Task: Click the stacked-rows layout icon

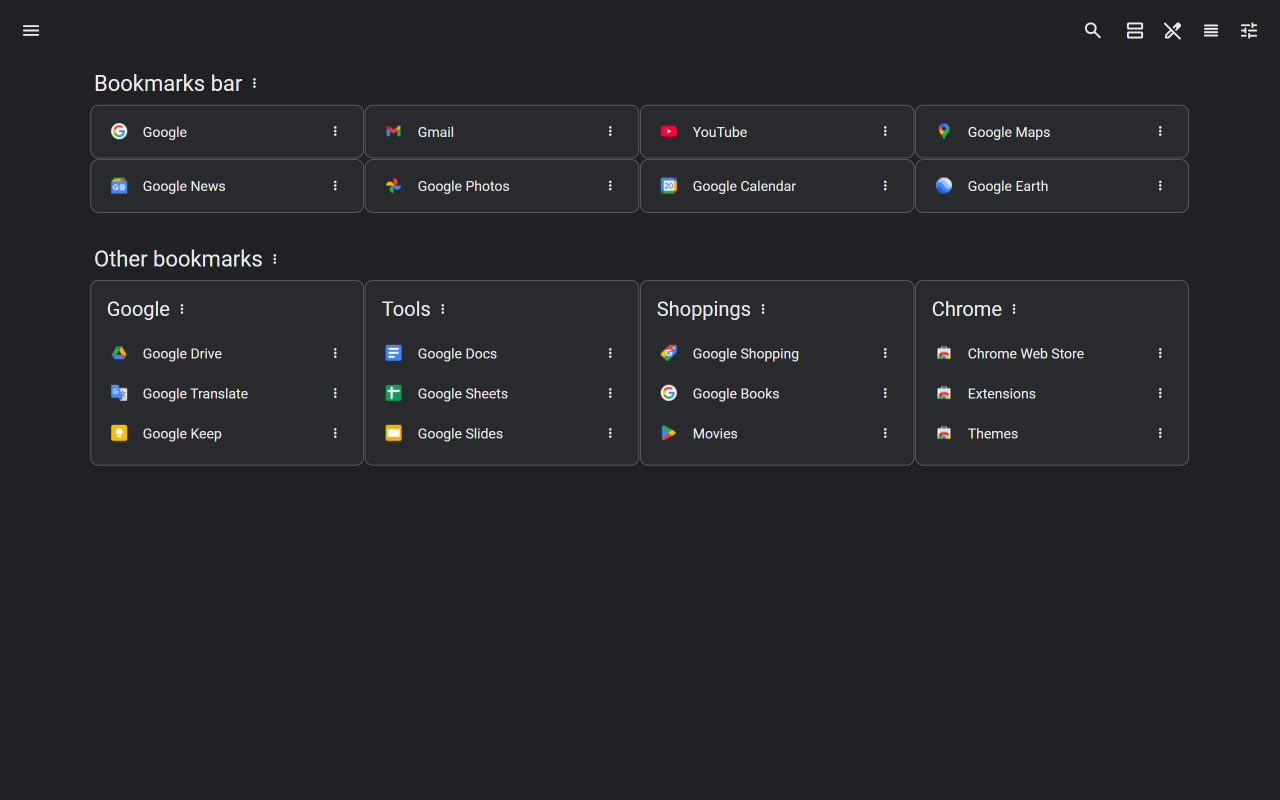Action: 1135,30
